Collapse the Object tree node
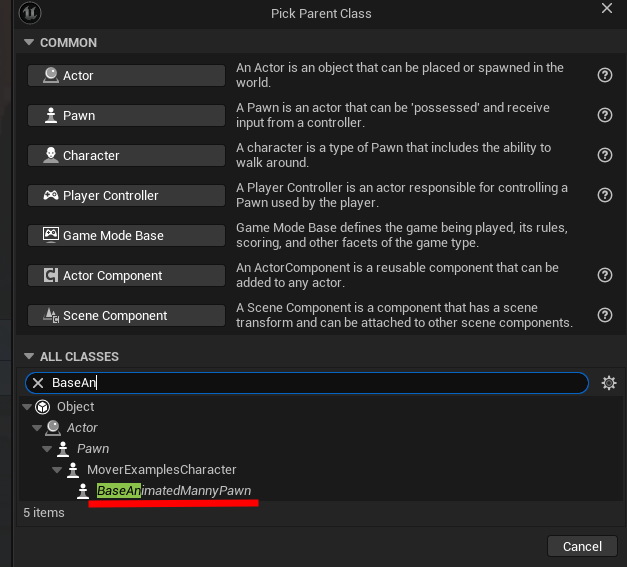Image resolution: width=627 pixels, height=567 pixels. (x=27, y=407)
